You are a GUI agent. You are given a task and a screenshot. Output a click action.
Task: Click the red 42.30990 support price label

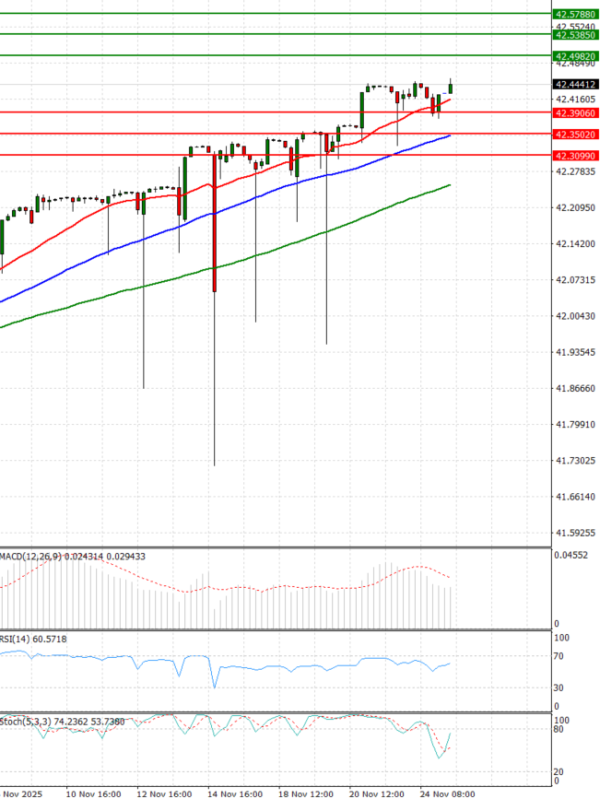(x=575, y=156)
